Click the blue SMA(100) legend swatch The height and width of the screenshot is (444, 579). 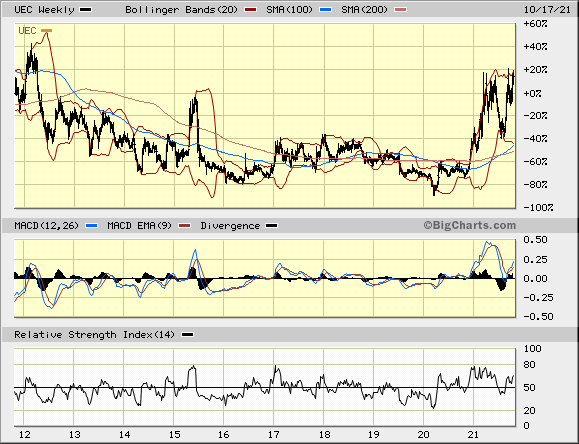pos(326,10)
